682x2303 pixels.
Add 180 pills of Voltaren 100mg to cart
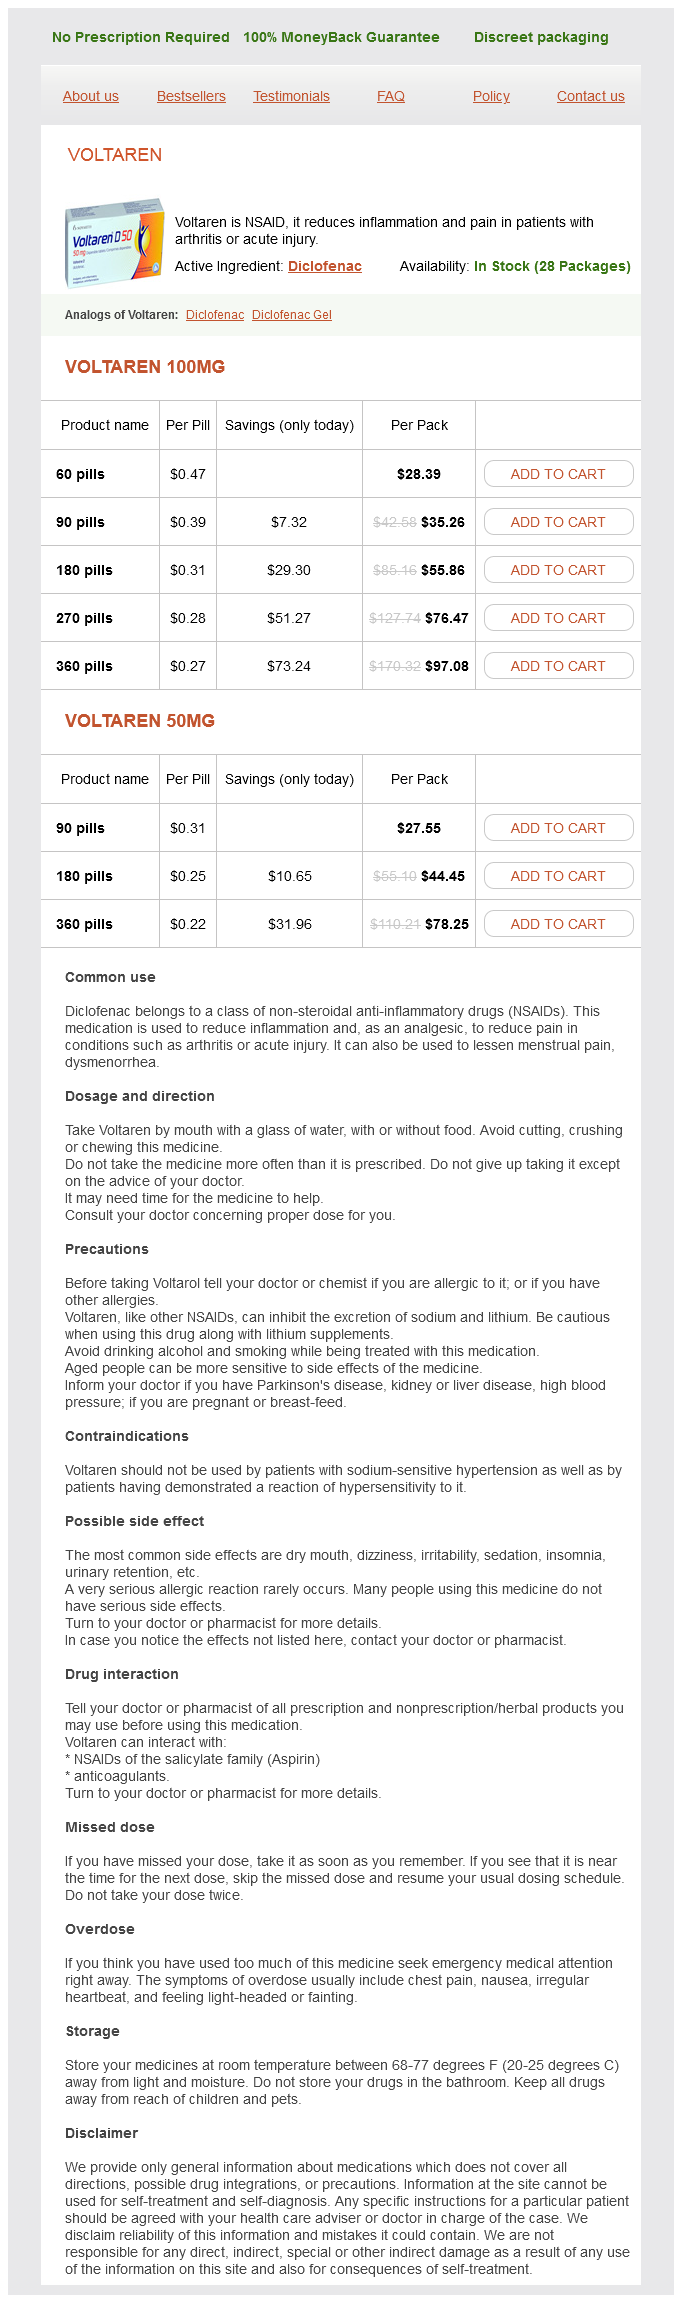(558, 570)
